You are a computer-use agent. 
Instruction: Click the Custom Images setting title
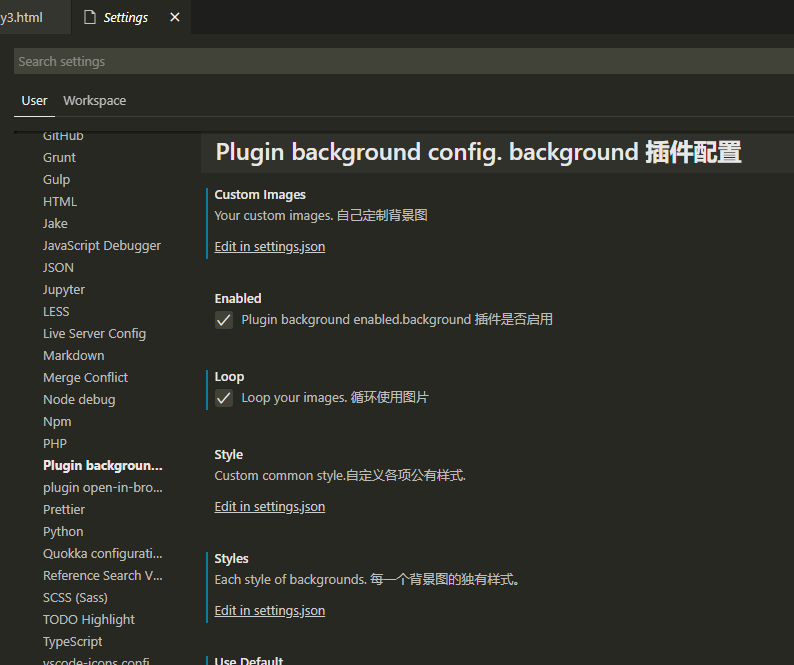coord(260,195)
